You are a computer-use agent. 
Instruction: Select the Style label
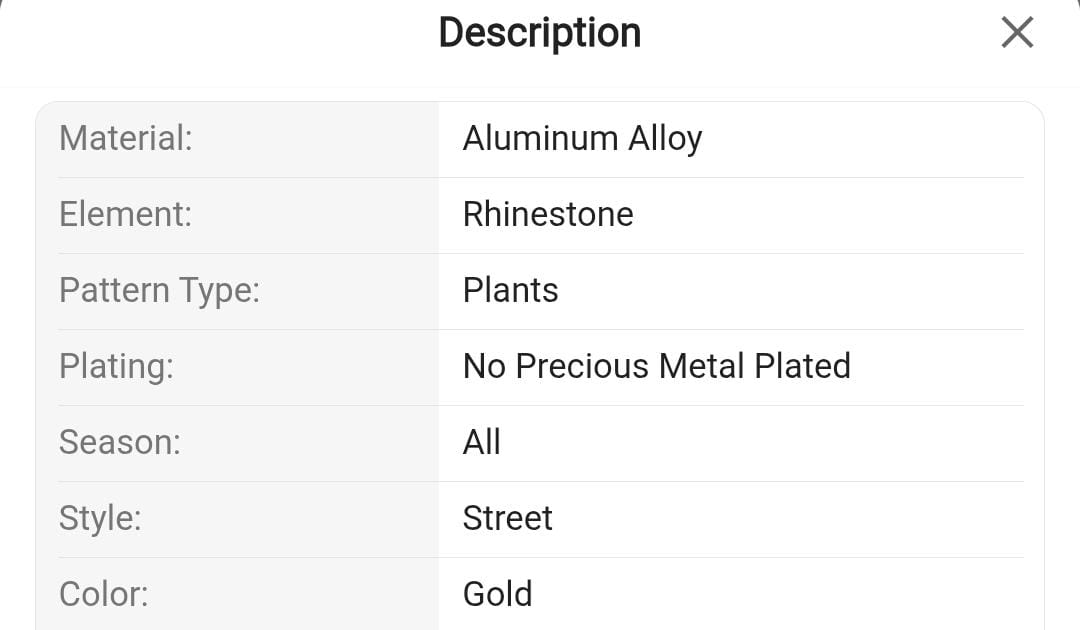pos(100,518)
